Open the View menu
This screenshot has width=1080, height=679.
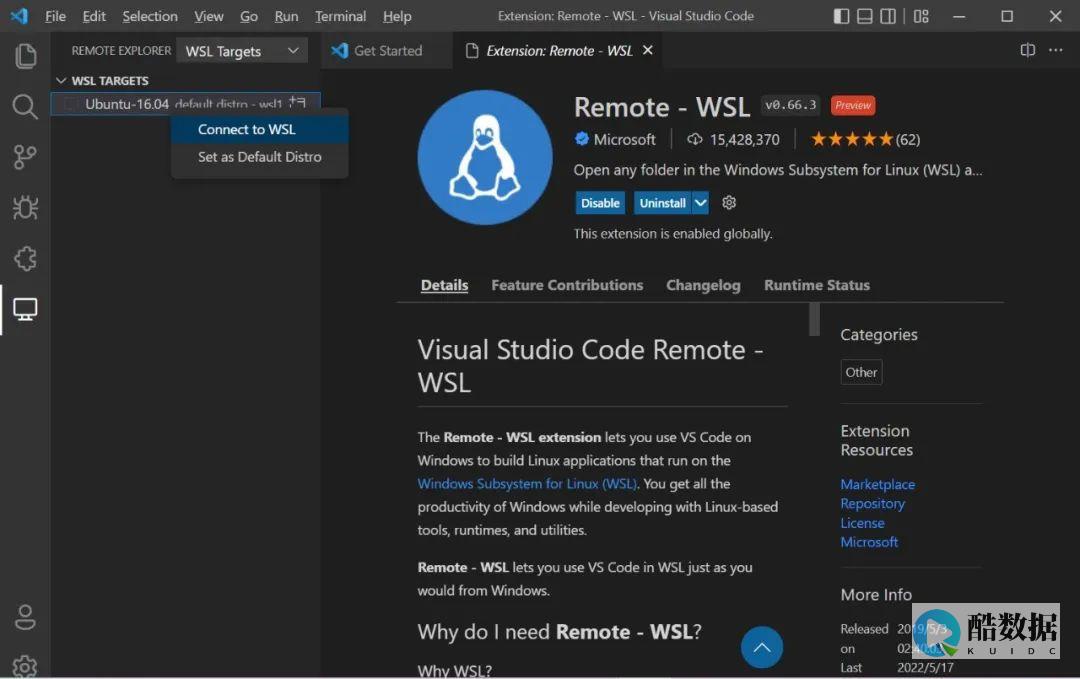click(x=209, y=16)
